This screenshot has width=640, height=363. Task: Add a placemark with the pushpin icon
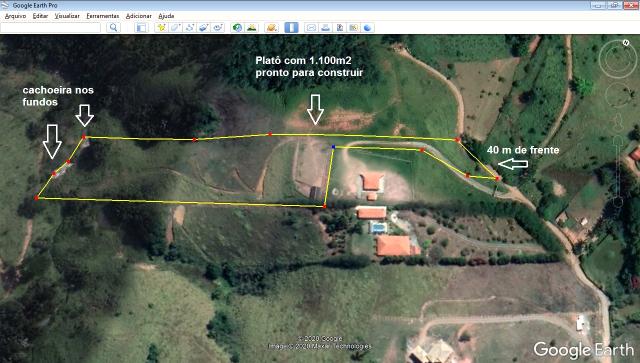click(161, 27)
